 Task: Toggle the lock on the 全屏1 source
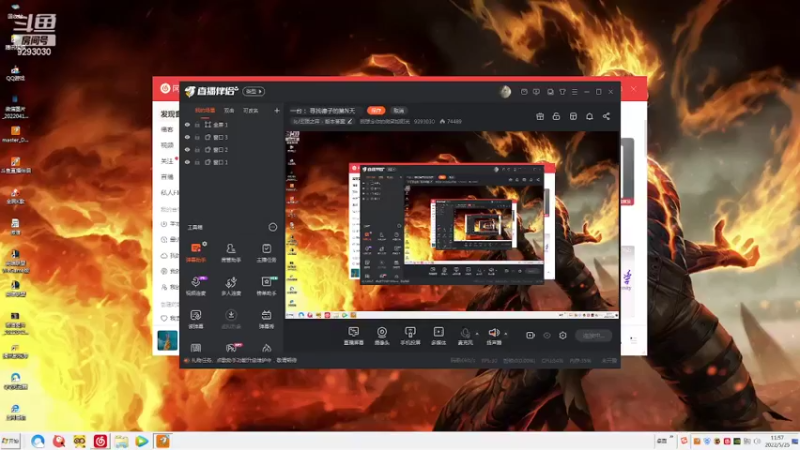pos(197,124)
